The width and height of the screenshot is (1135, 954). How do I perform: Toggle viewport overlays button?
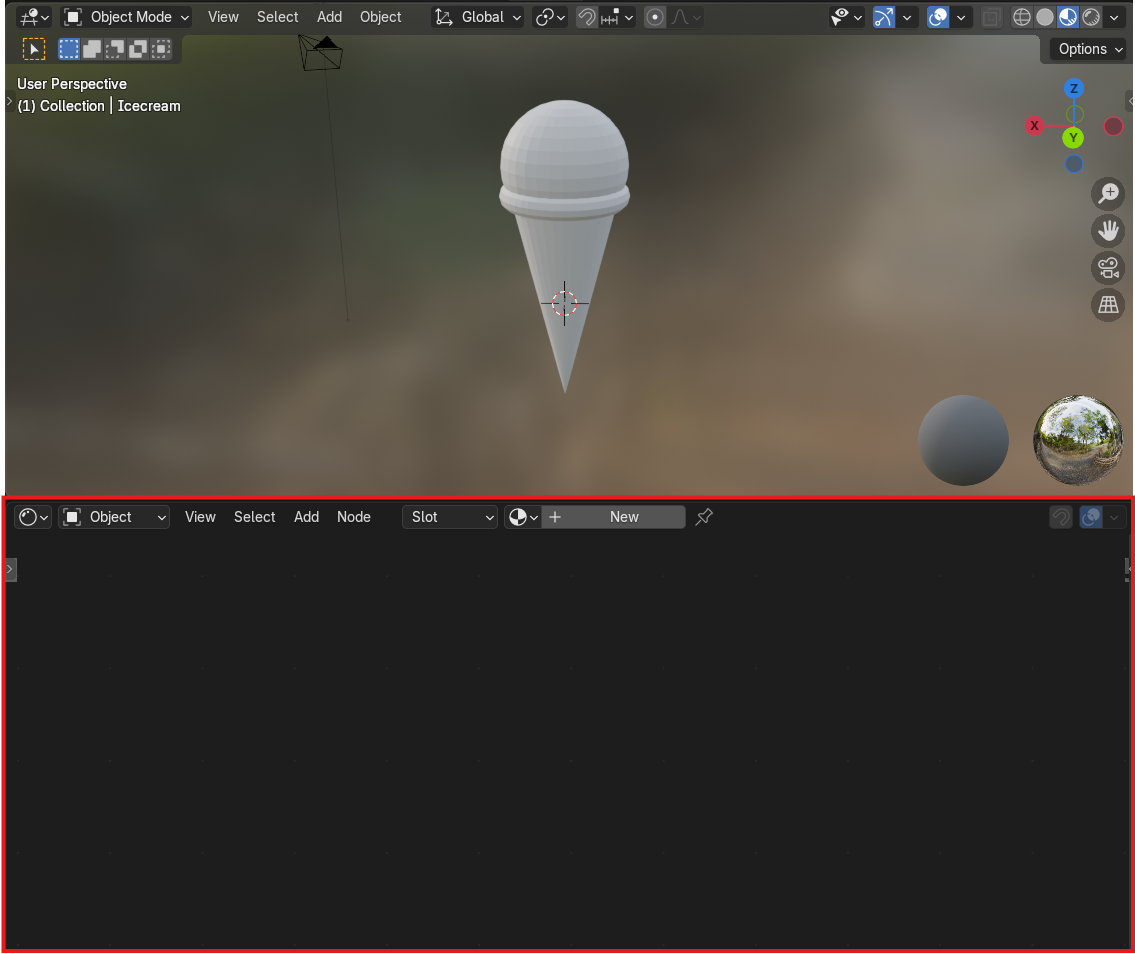[938, 17]
